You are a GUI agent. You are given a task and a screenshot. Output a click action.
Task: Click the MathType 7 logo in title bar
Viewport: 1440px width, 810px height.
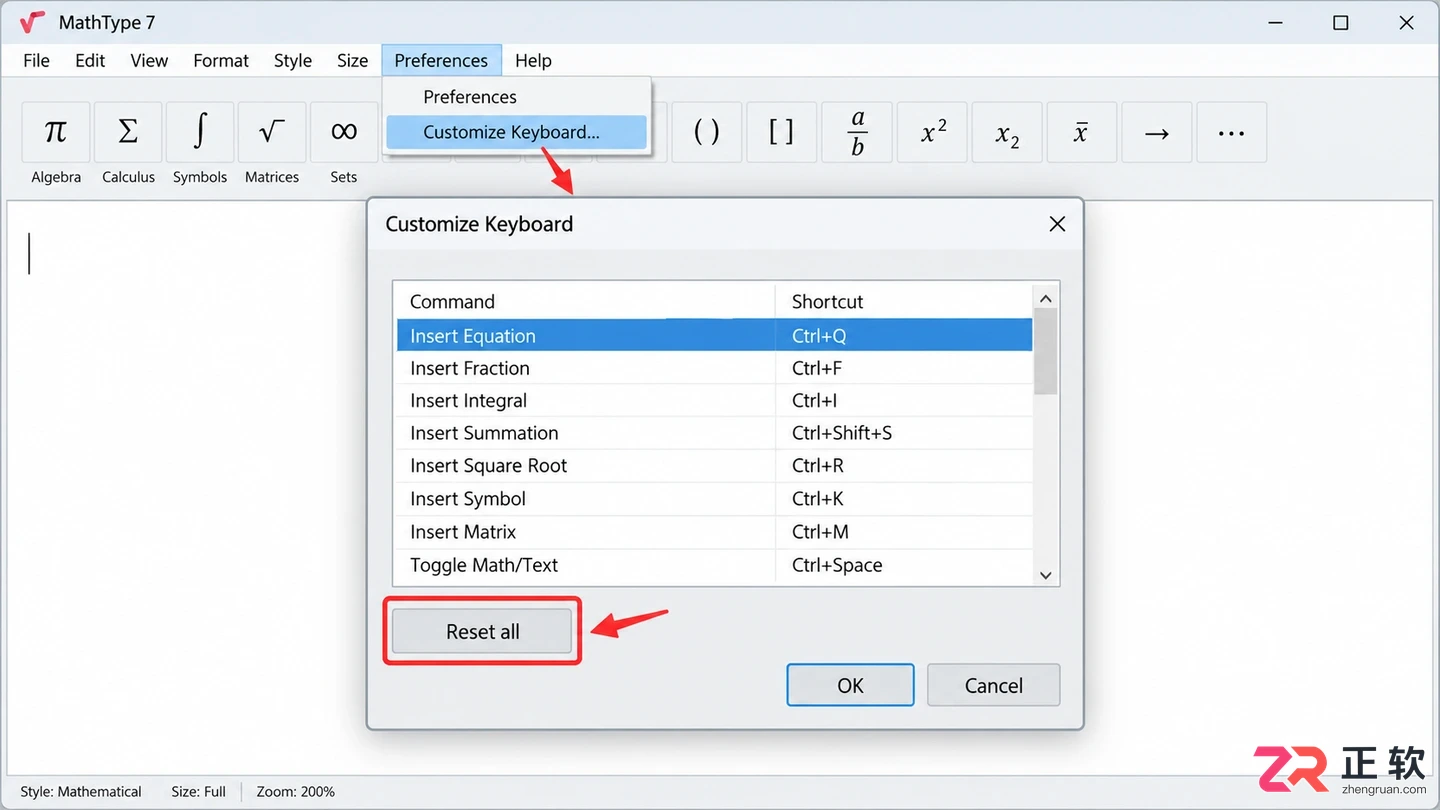33,22
